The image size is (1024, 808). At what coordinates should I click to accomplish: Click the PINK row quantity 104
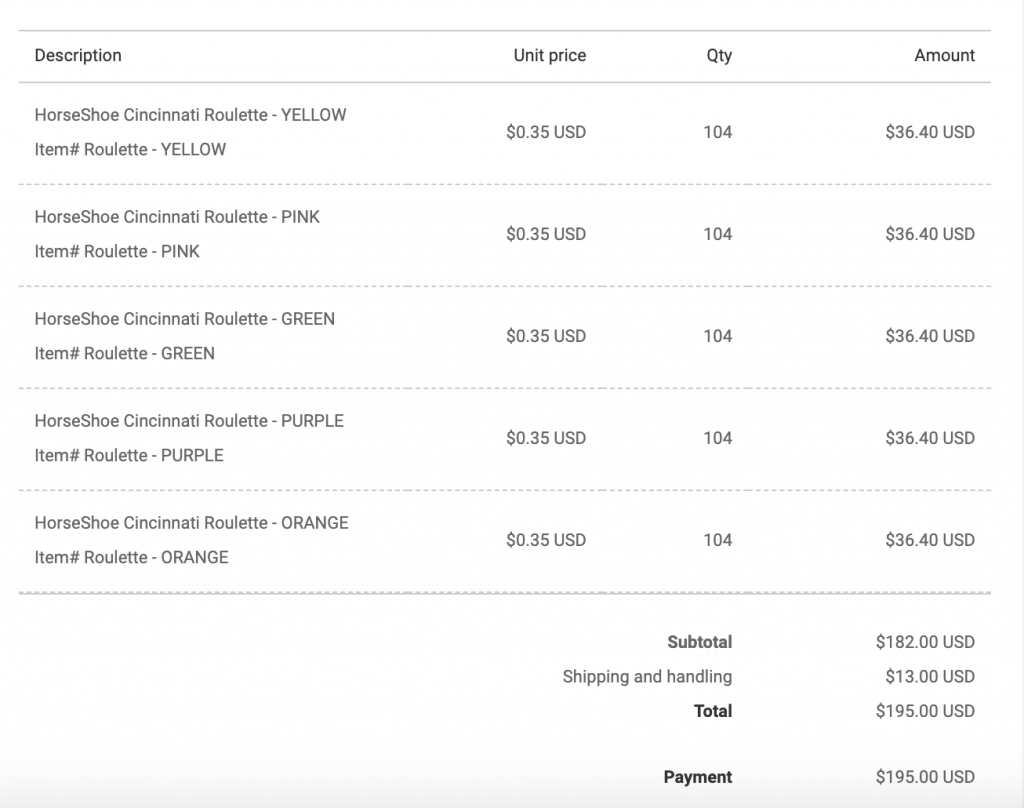717,234
